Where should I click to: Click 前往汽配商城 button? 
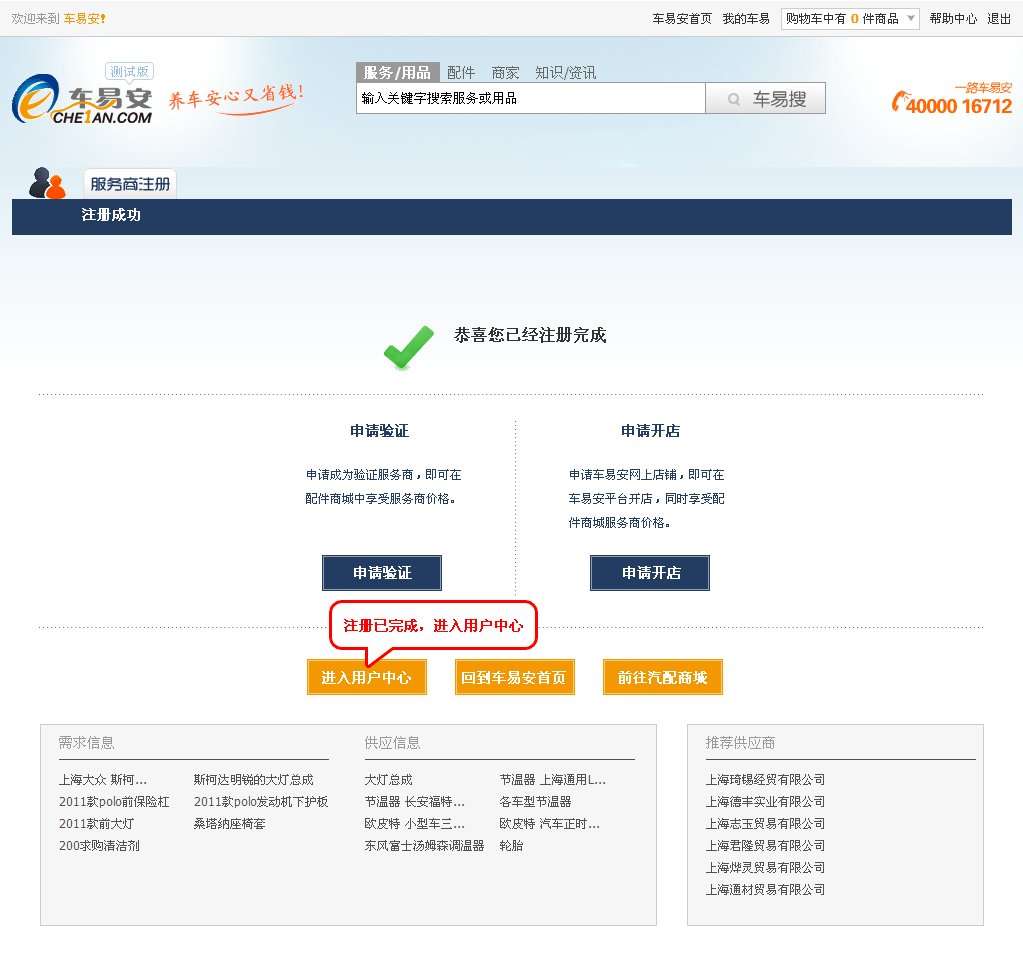[663, 677]
